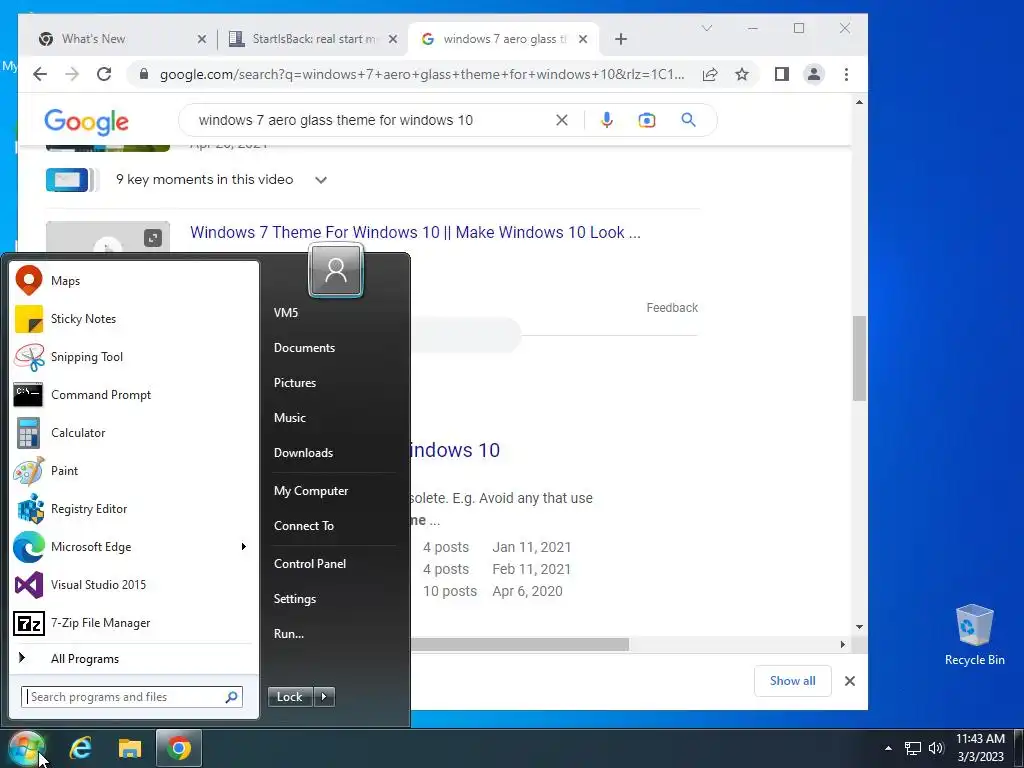The image size is (1024, 768).
Task: Click Connect To in Start menu
Action: [x=304, y=526]
